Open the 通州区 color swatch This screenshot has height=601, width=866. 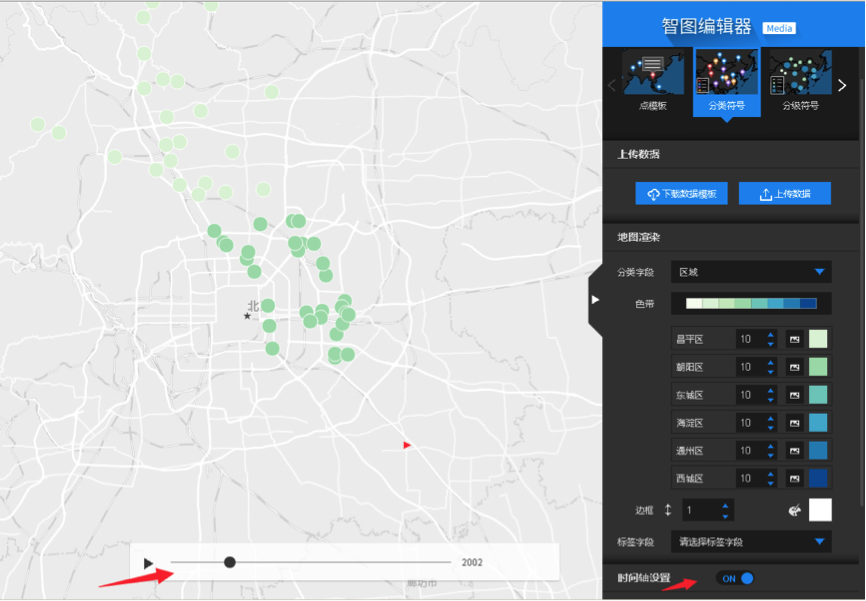(x=818, y=451)
